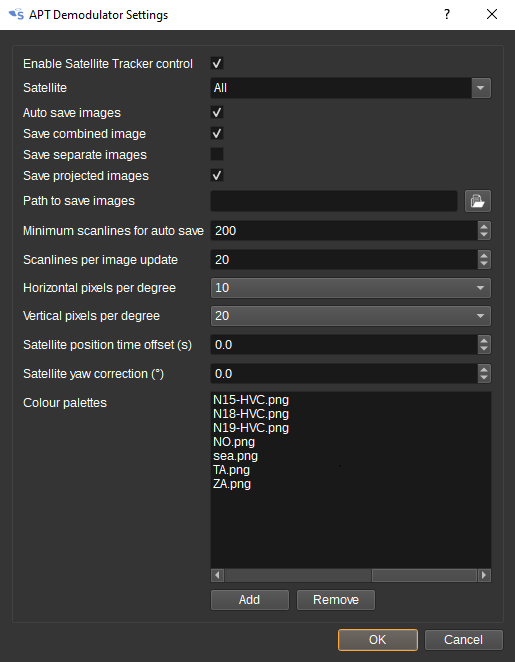Click Satellite yaw correction field
Viewport: 515px width, 662px height.
(344, 374)
